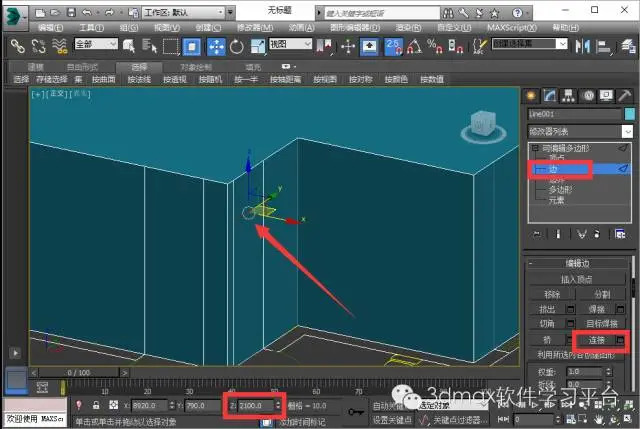This screenshot has width=640, height=429.
Task: Click the Save file icon in the quick access toolbar
Action: click(71, 13)
